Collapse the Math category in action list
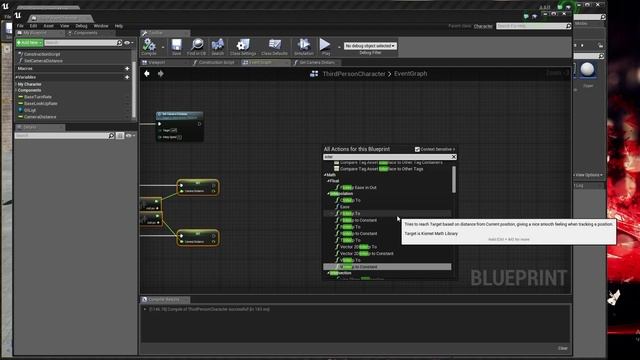640x360 pixels. 325,175
